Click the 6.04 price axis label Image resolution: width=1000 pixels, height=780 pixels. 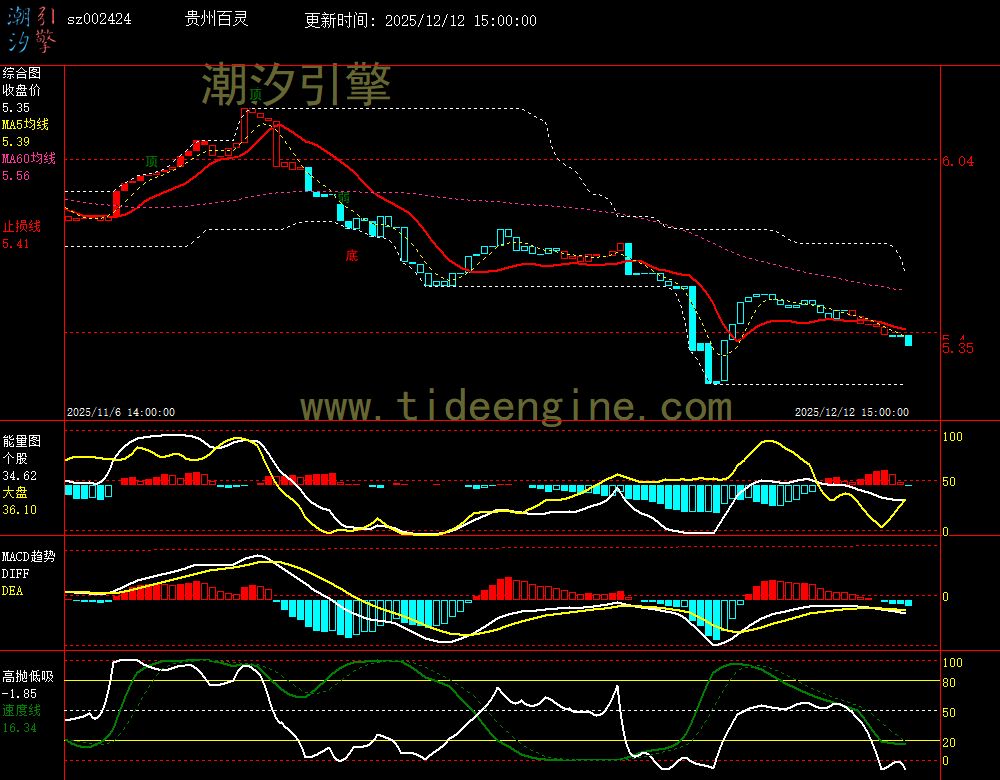pyautogui.click(x=958, y=161)
